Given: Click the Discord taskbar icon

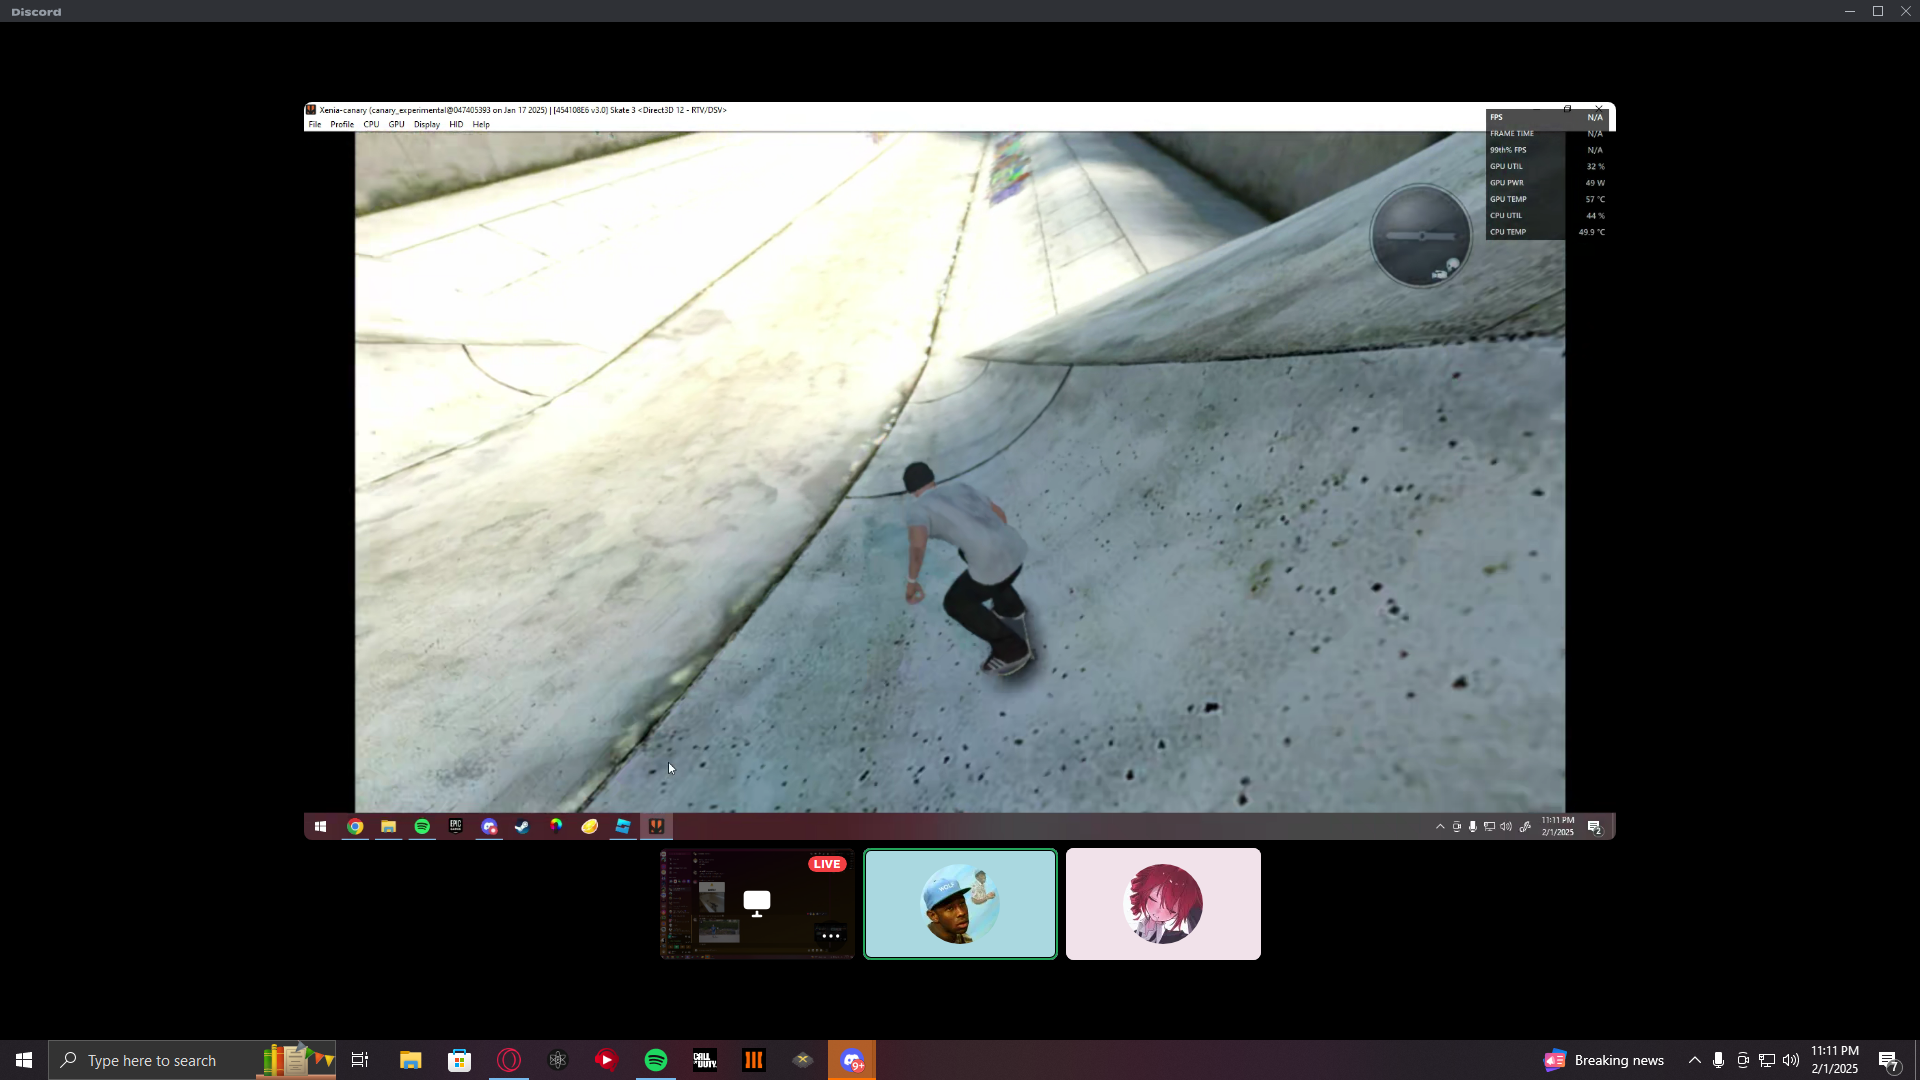Looking at the screenshot, I should click(x=852, y=1060).
